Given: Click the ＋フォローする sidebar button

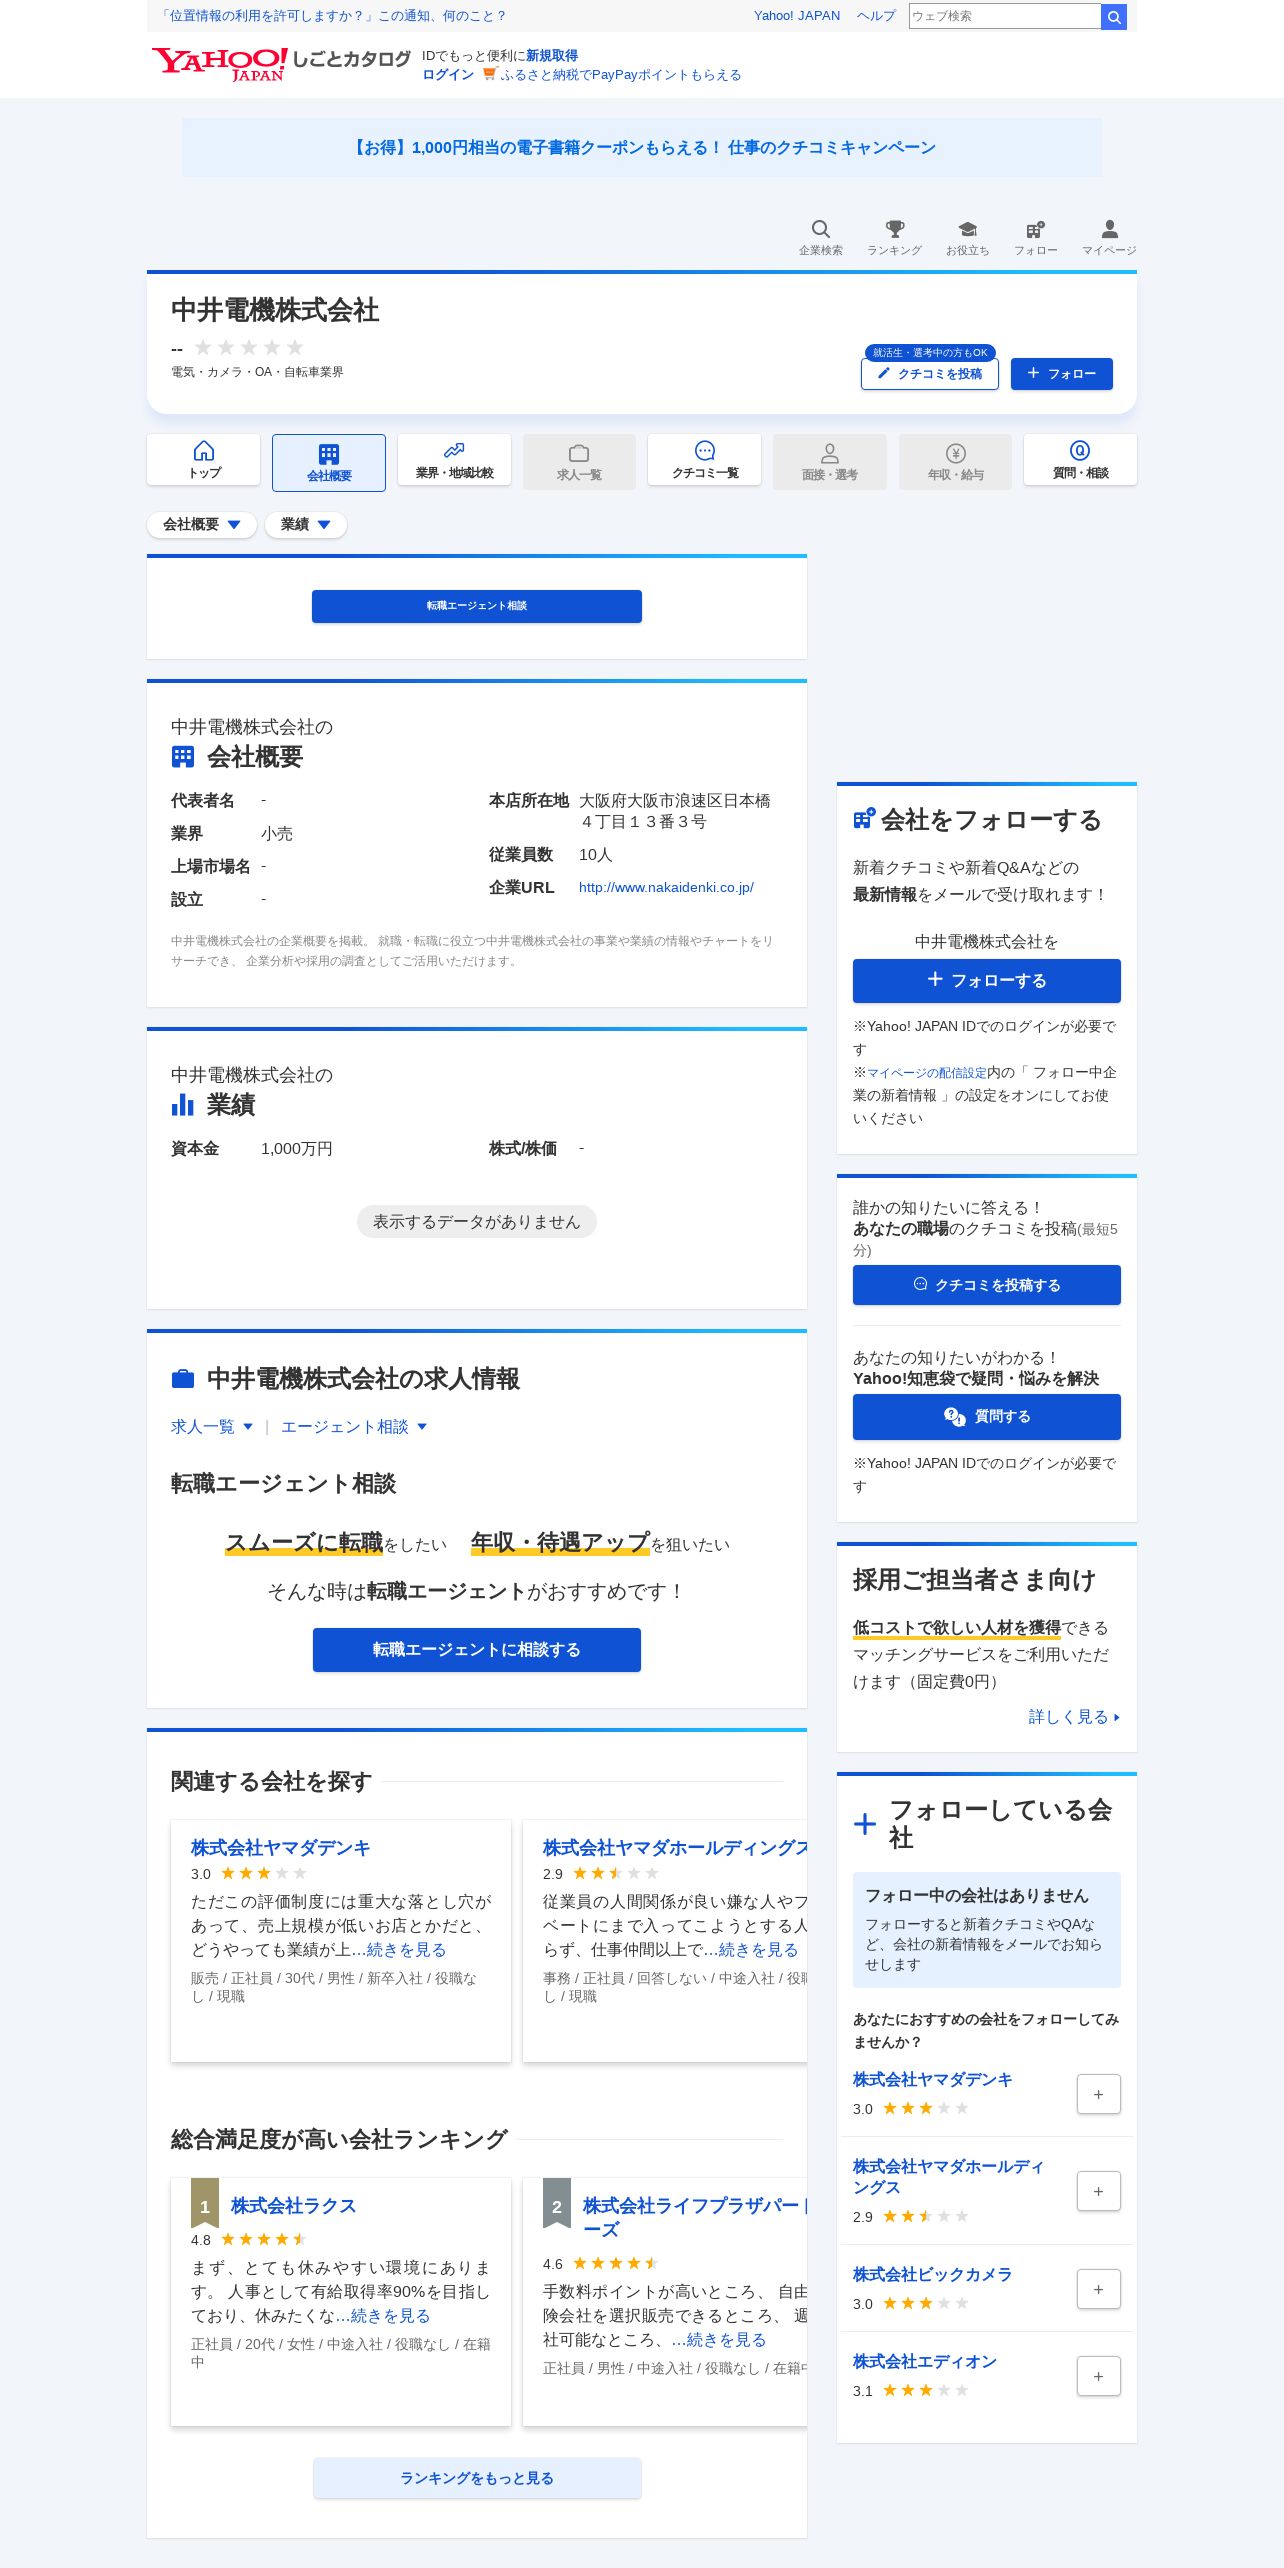Looking at the screenshot, I should tap(987, 981).
